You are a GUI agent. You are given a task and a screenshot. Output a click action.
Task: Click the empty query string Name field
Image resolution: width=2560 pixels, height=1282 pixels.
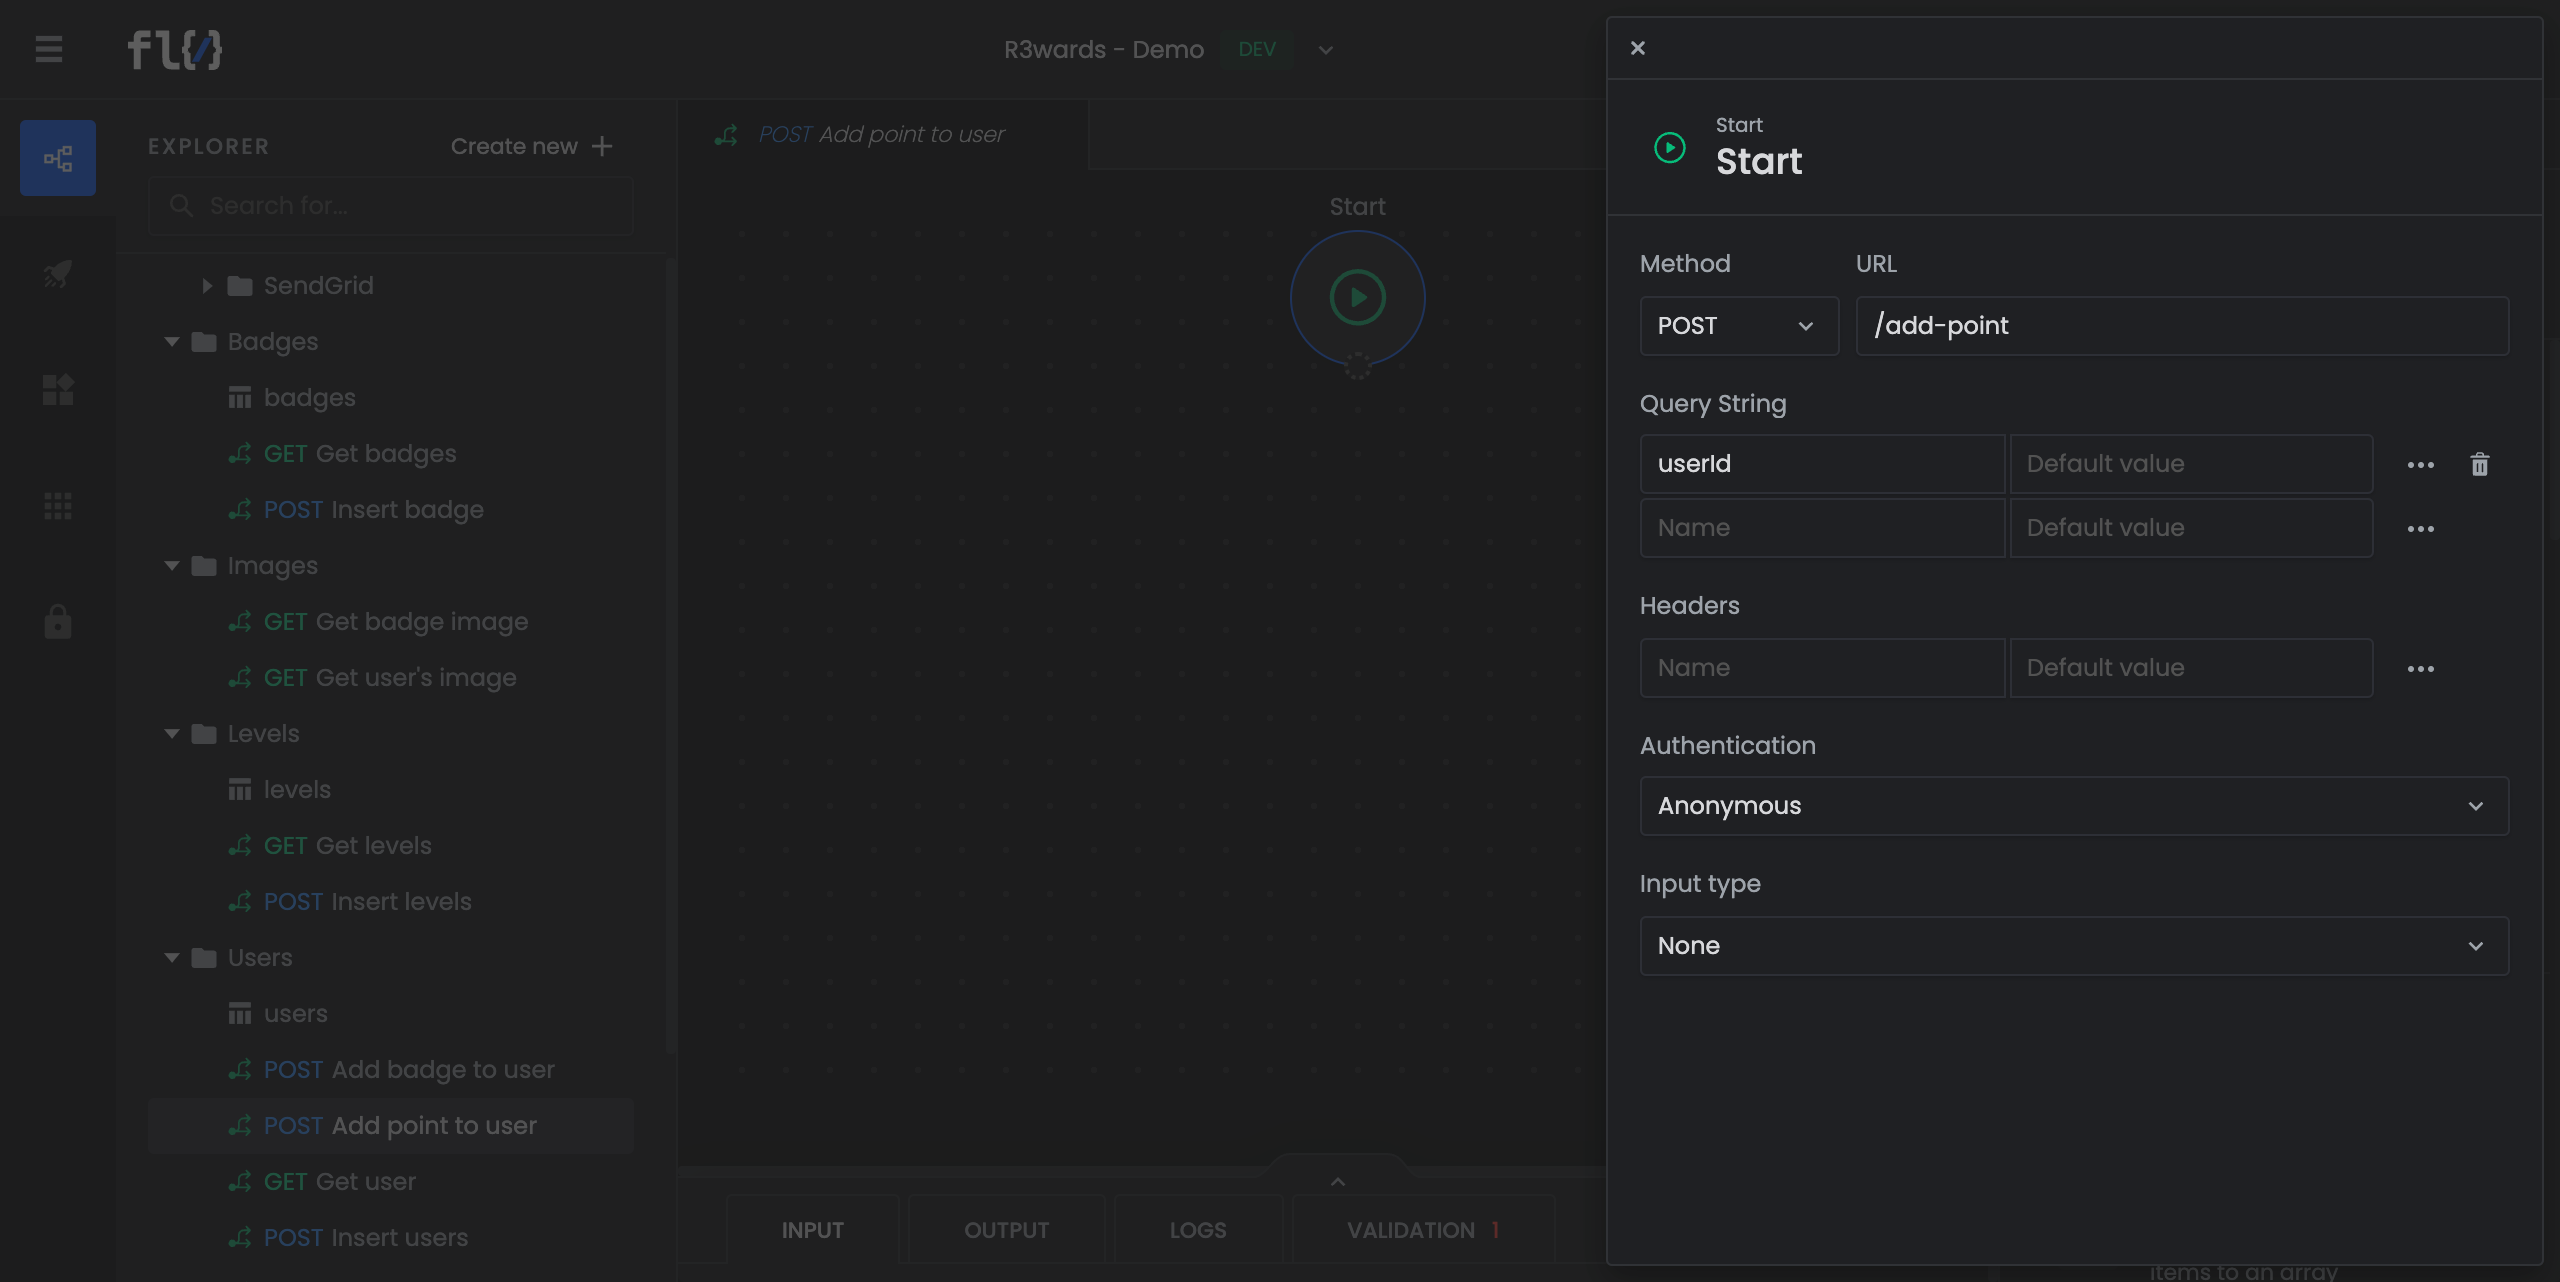(x=1822, y=528)
